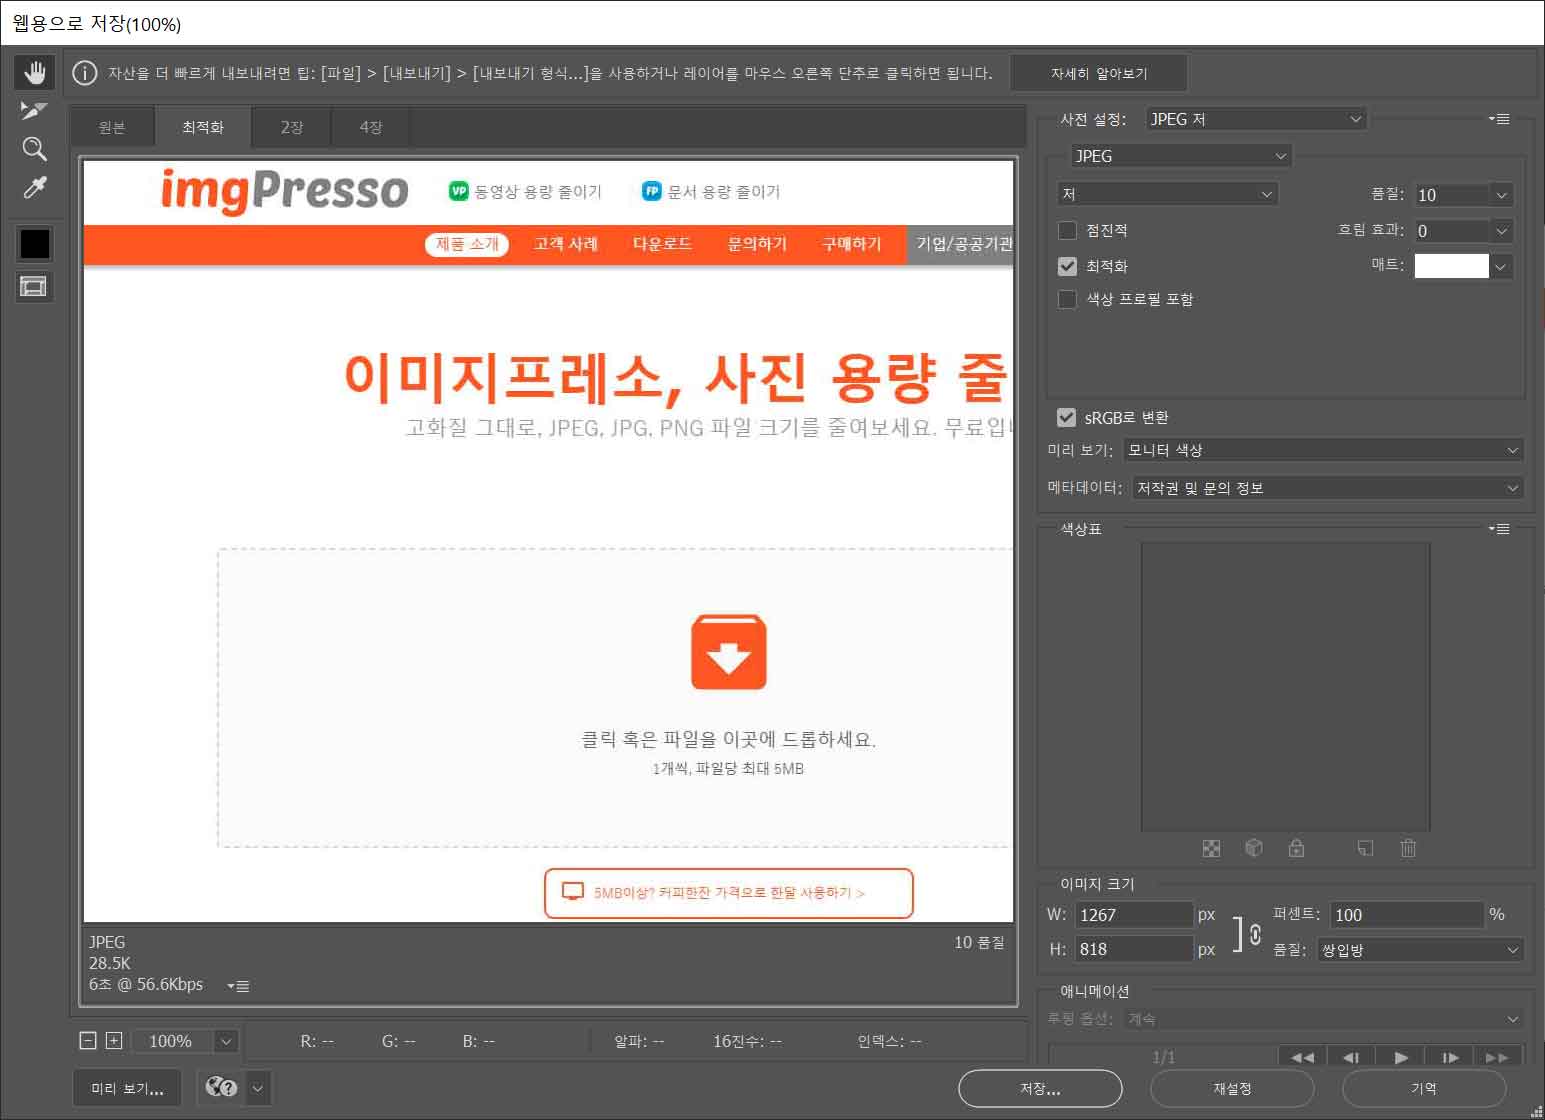Viewport: 1545px width, 1120px height.
Task: Toggle slice visibility in the preview
Action: (34, 286)
